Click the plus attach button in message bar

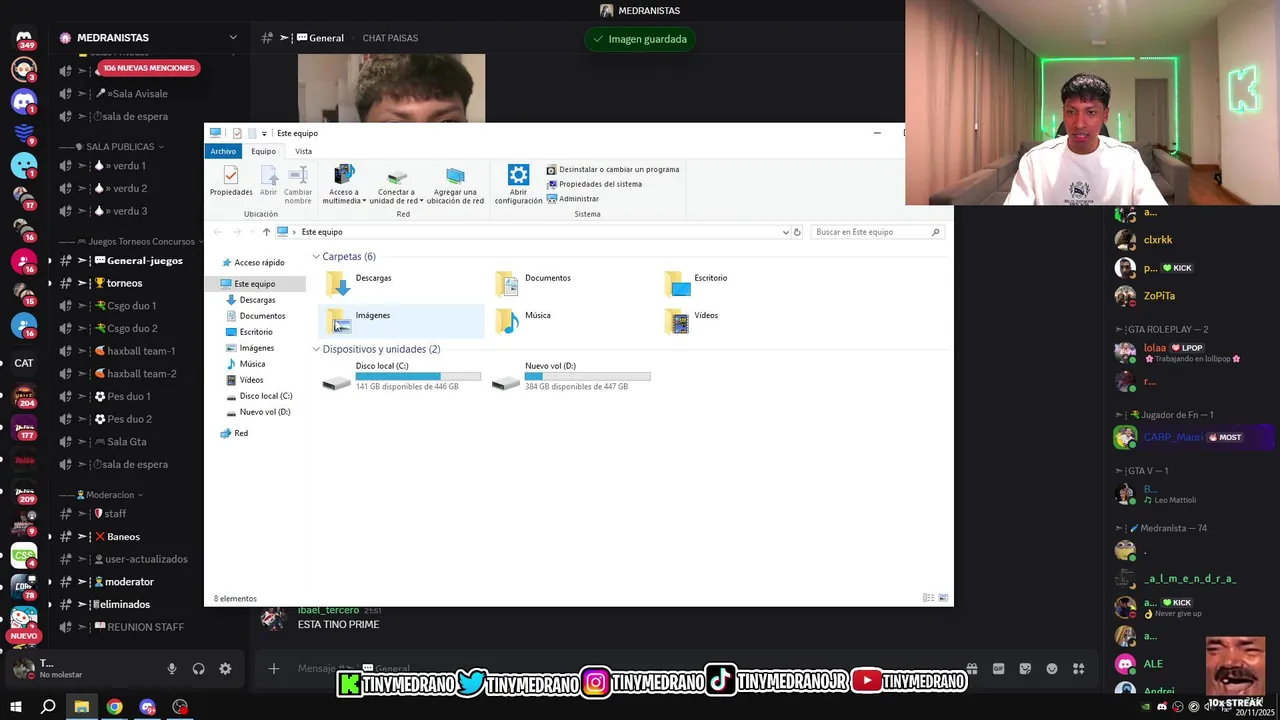[x=274, y=669]
